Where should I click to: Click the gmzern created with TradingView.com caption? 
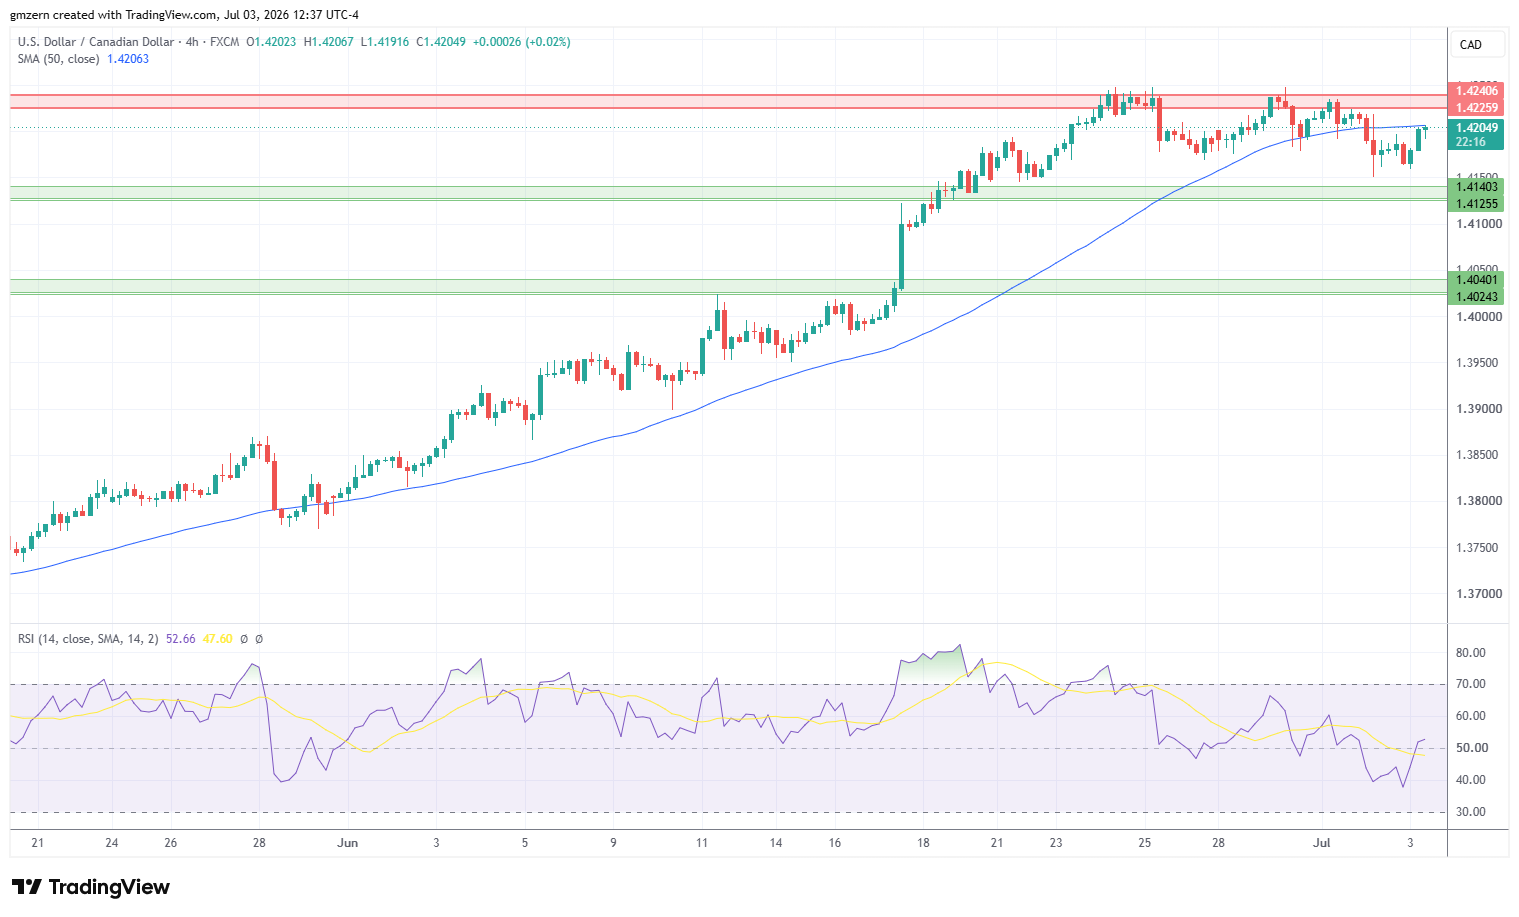(184, 15)
